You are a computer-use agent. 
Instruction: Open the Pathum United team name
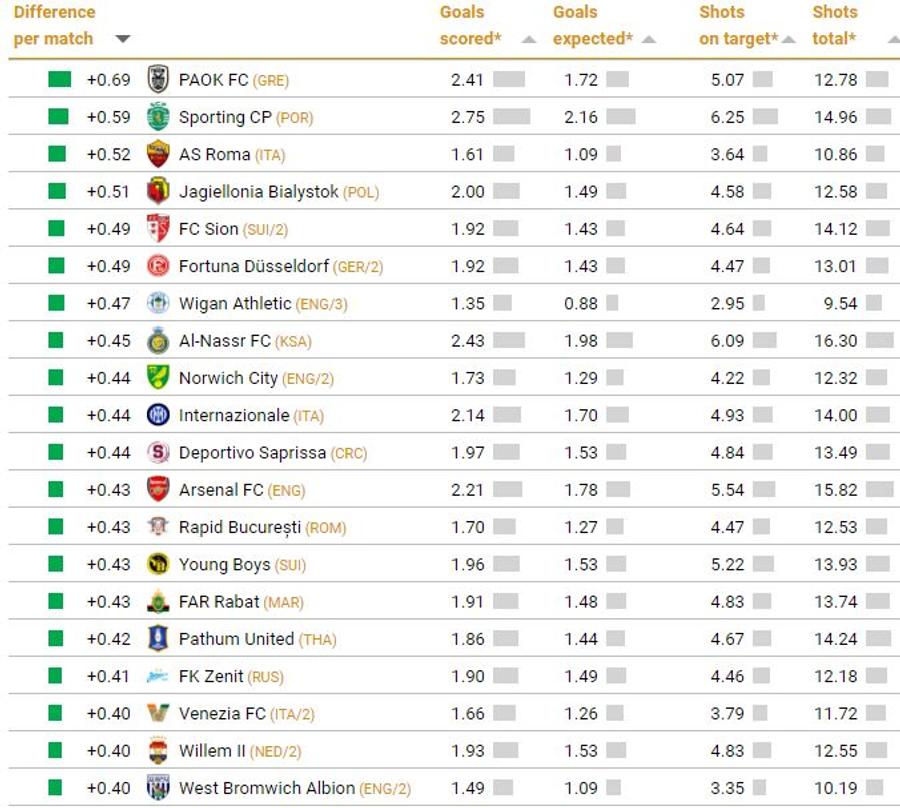tap(236, 639)
